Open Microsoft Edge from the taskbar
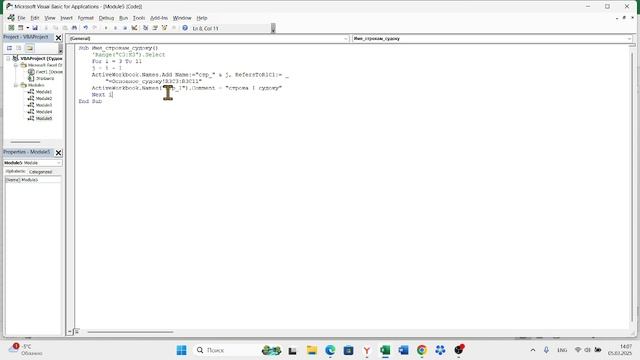 pyautogui.click(x=330, y=350)
